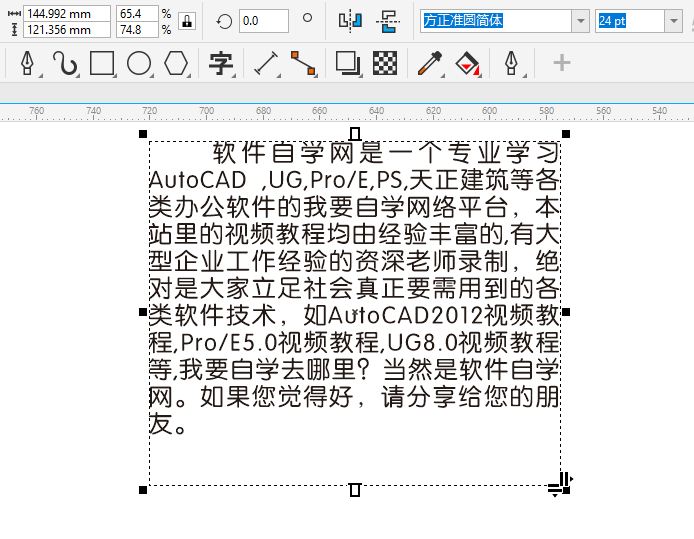Select the Ellipse tool

pos(139,63)
